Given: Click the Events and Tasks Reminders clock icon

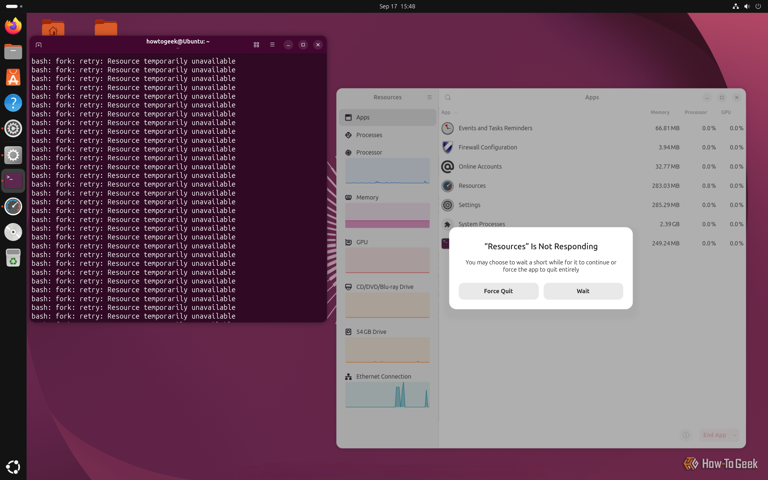Looking at the screenshot, I should click(447, 128).
